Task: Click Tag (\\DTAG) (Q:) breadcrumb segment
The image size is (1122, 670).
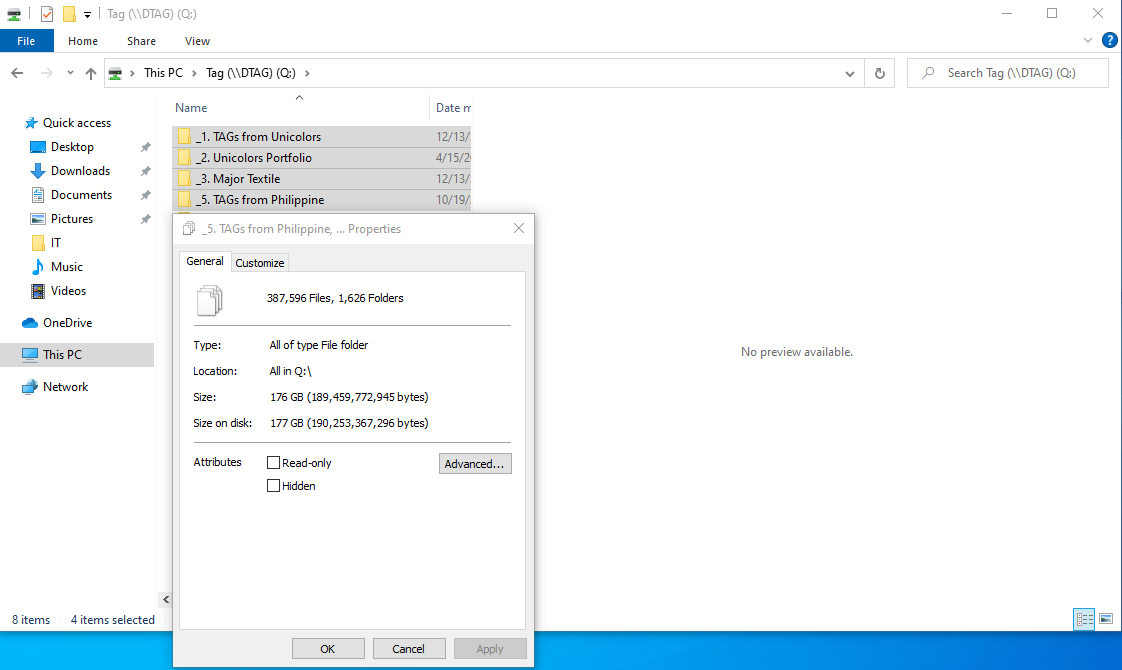Action: [x=250, y=73]
